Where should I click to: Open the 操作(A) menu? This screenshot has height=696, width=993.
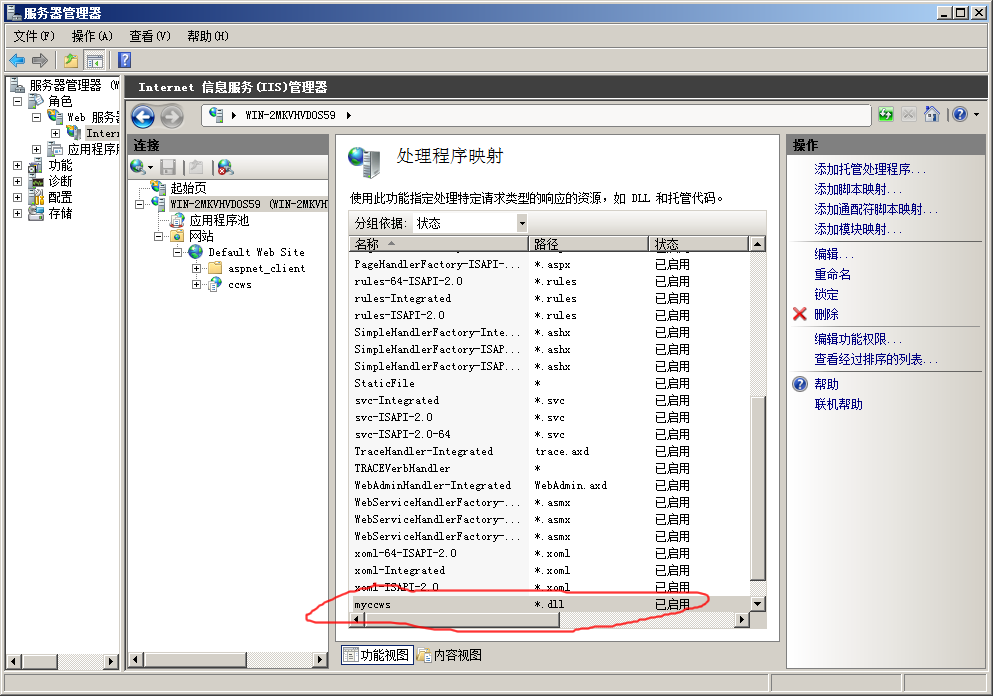point(91,36)
